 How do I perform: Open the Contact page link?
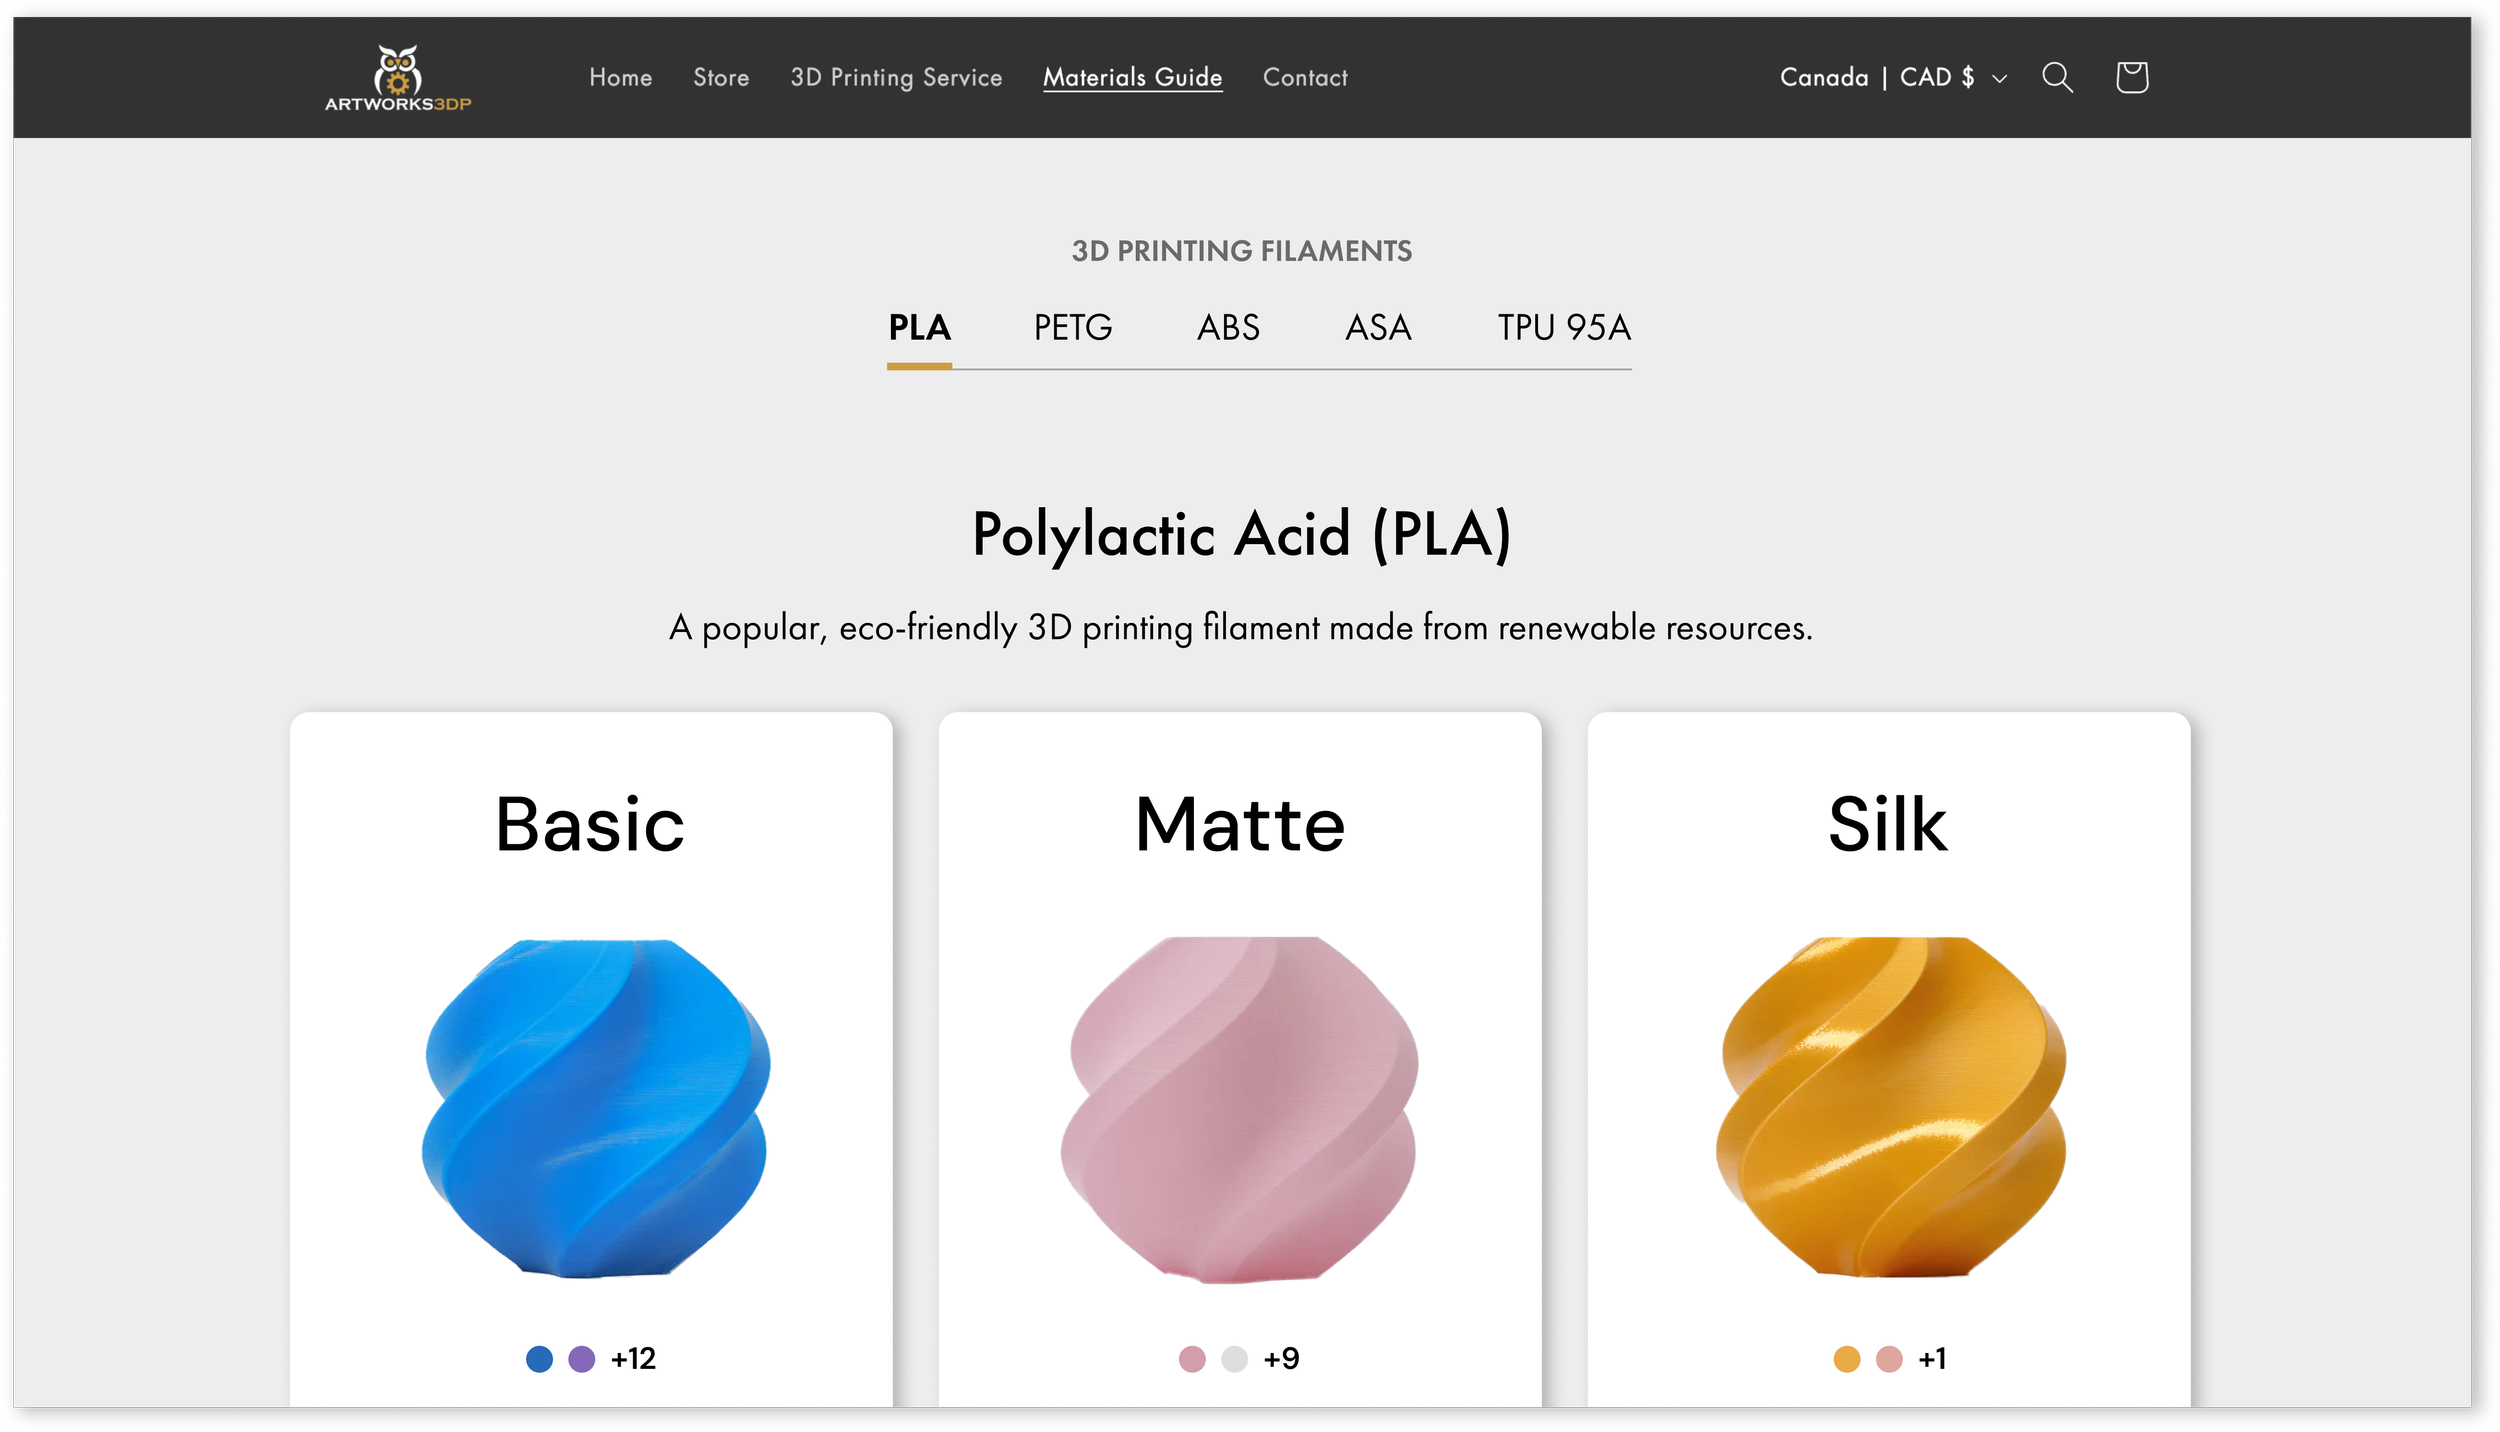[x=1305, y=77]
